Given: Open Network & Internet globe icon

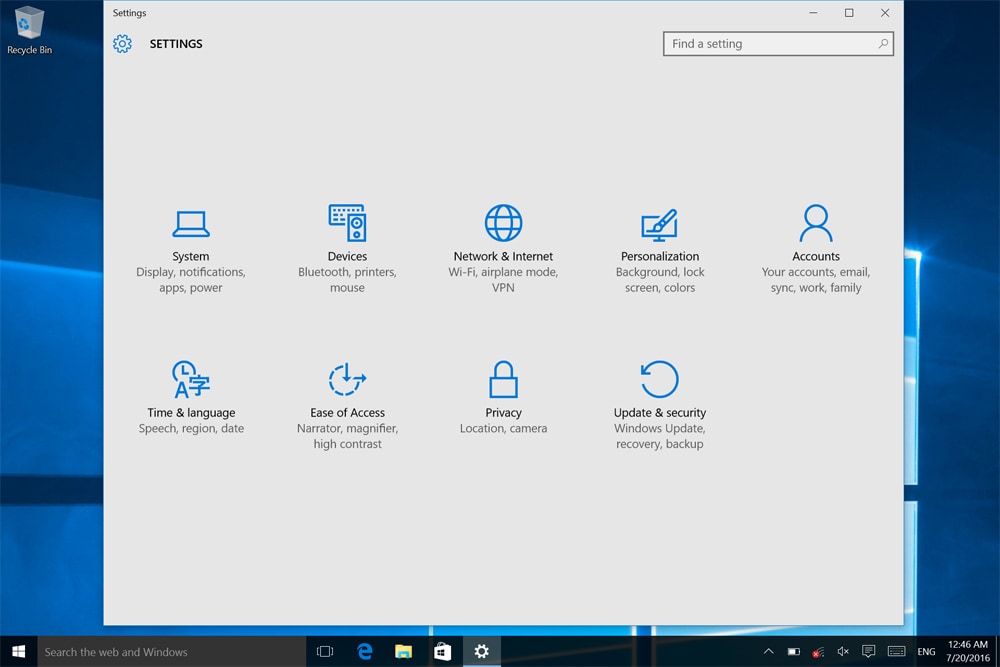Looking at the screenshot, I should (503, 223).
